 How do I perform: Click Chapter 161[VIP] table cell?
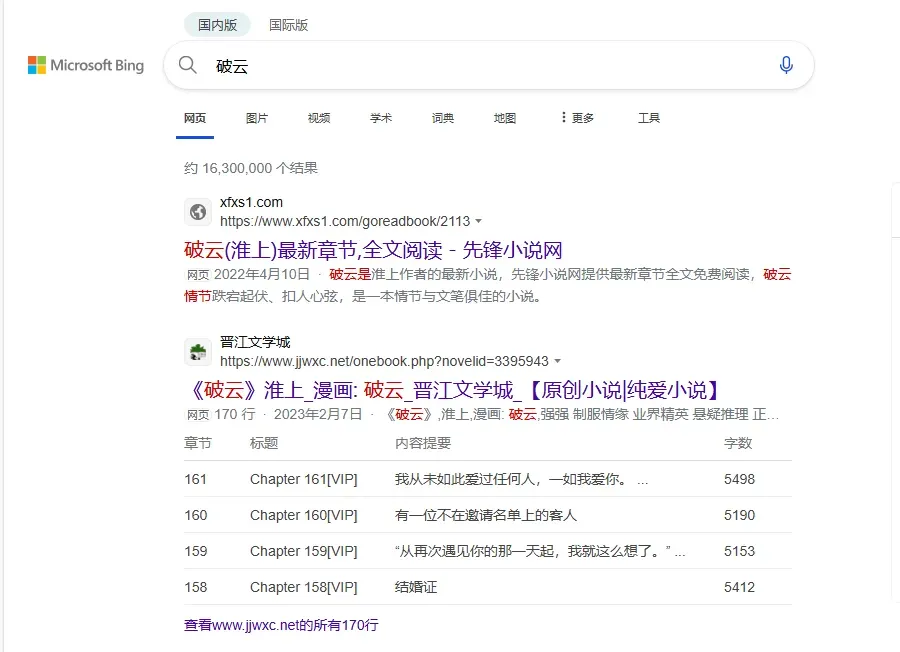pos(304,479)
